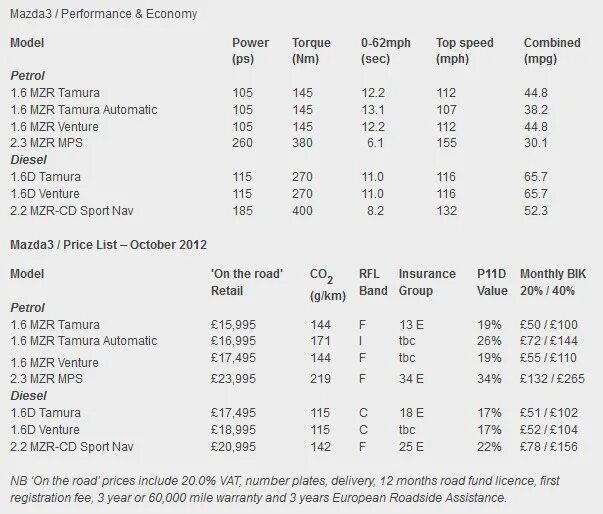The width and height of the screenshot is (603, 514).
Task: Click the P11D Value column header
Action: point(492,282)
